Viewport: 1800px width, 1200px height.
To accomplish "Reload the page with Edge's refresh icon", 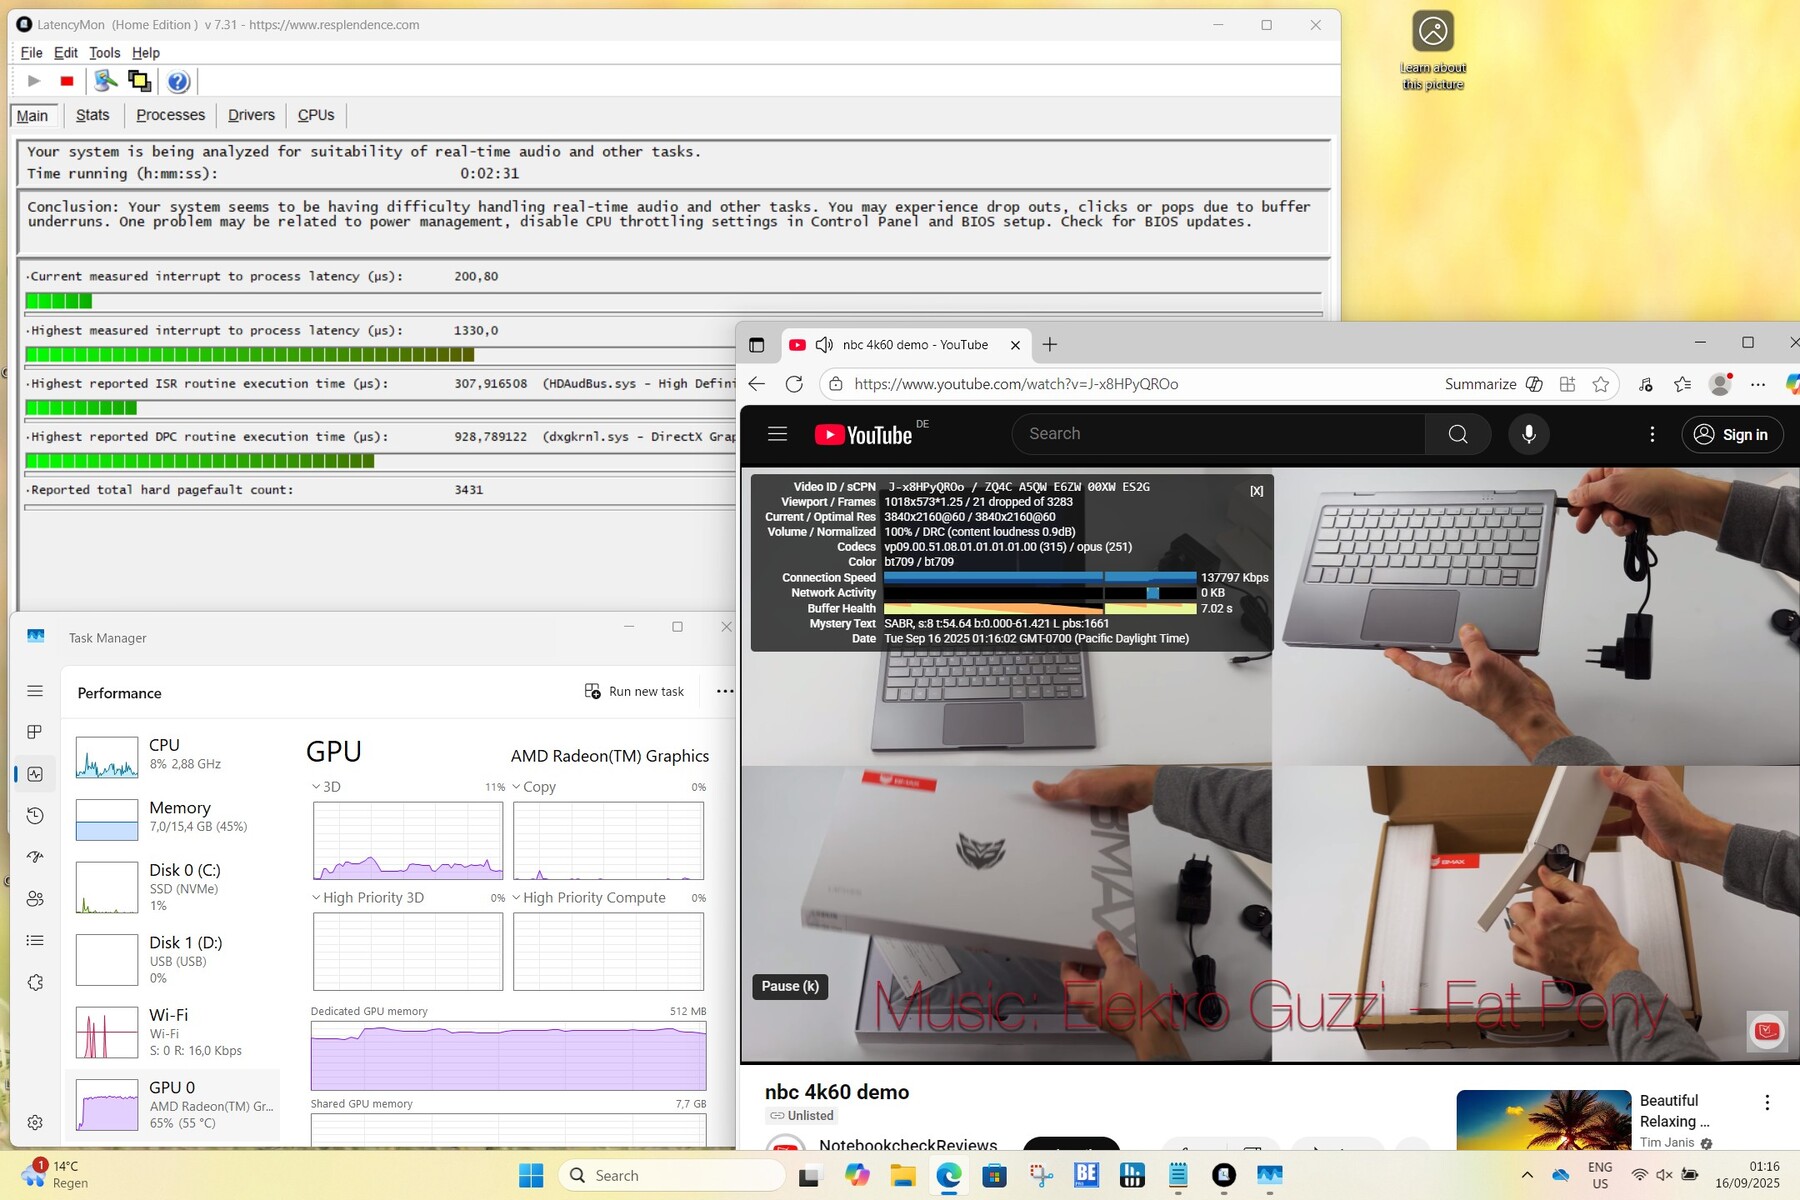I will 794,384.
